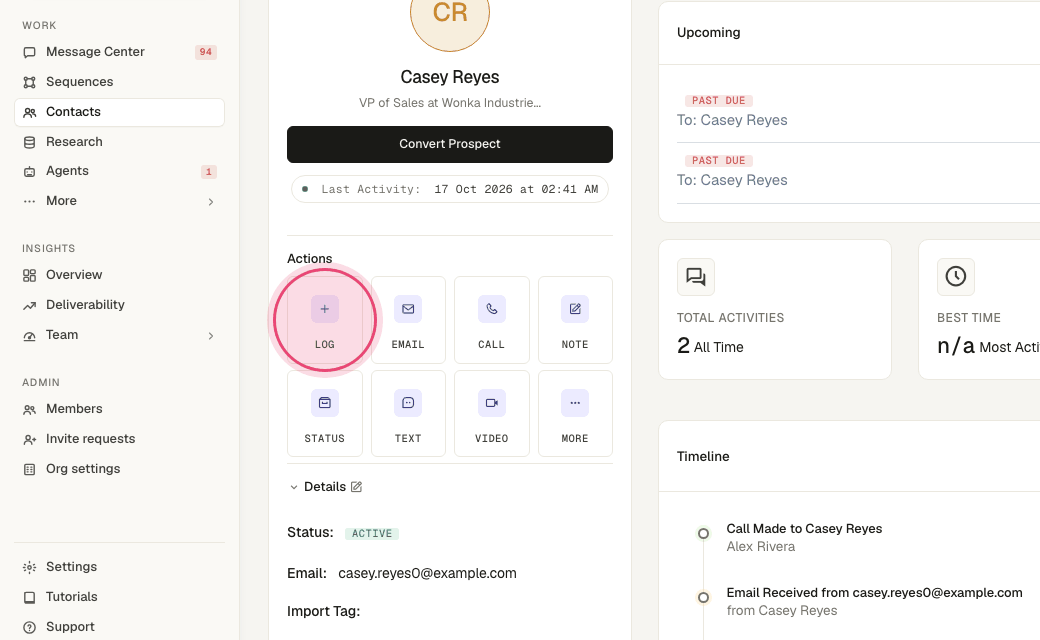
Task: Select Contacts in the sidebar
Action: 119,112
